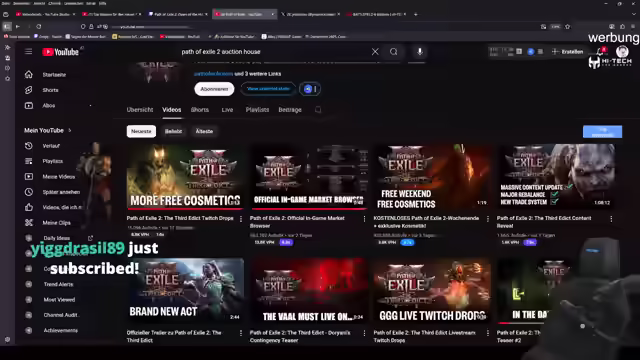Open 'Path of Exile 2: The Third Edict Content Reveal' title
The image size is (640, 360).
(544, 222)
